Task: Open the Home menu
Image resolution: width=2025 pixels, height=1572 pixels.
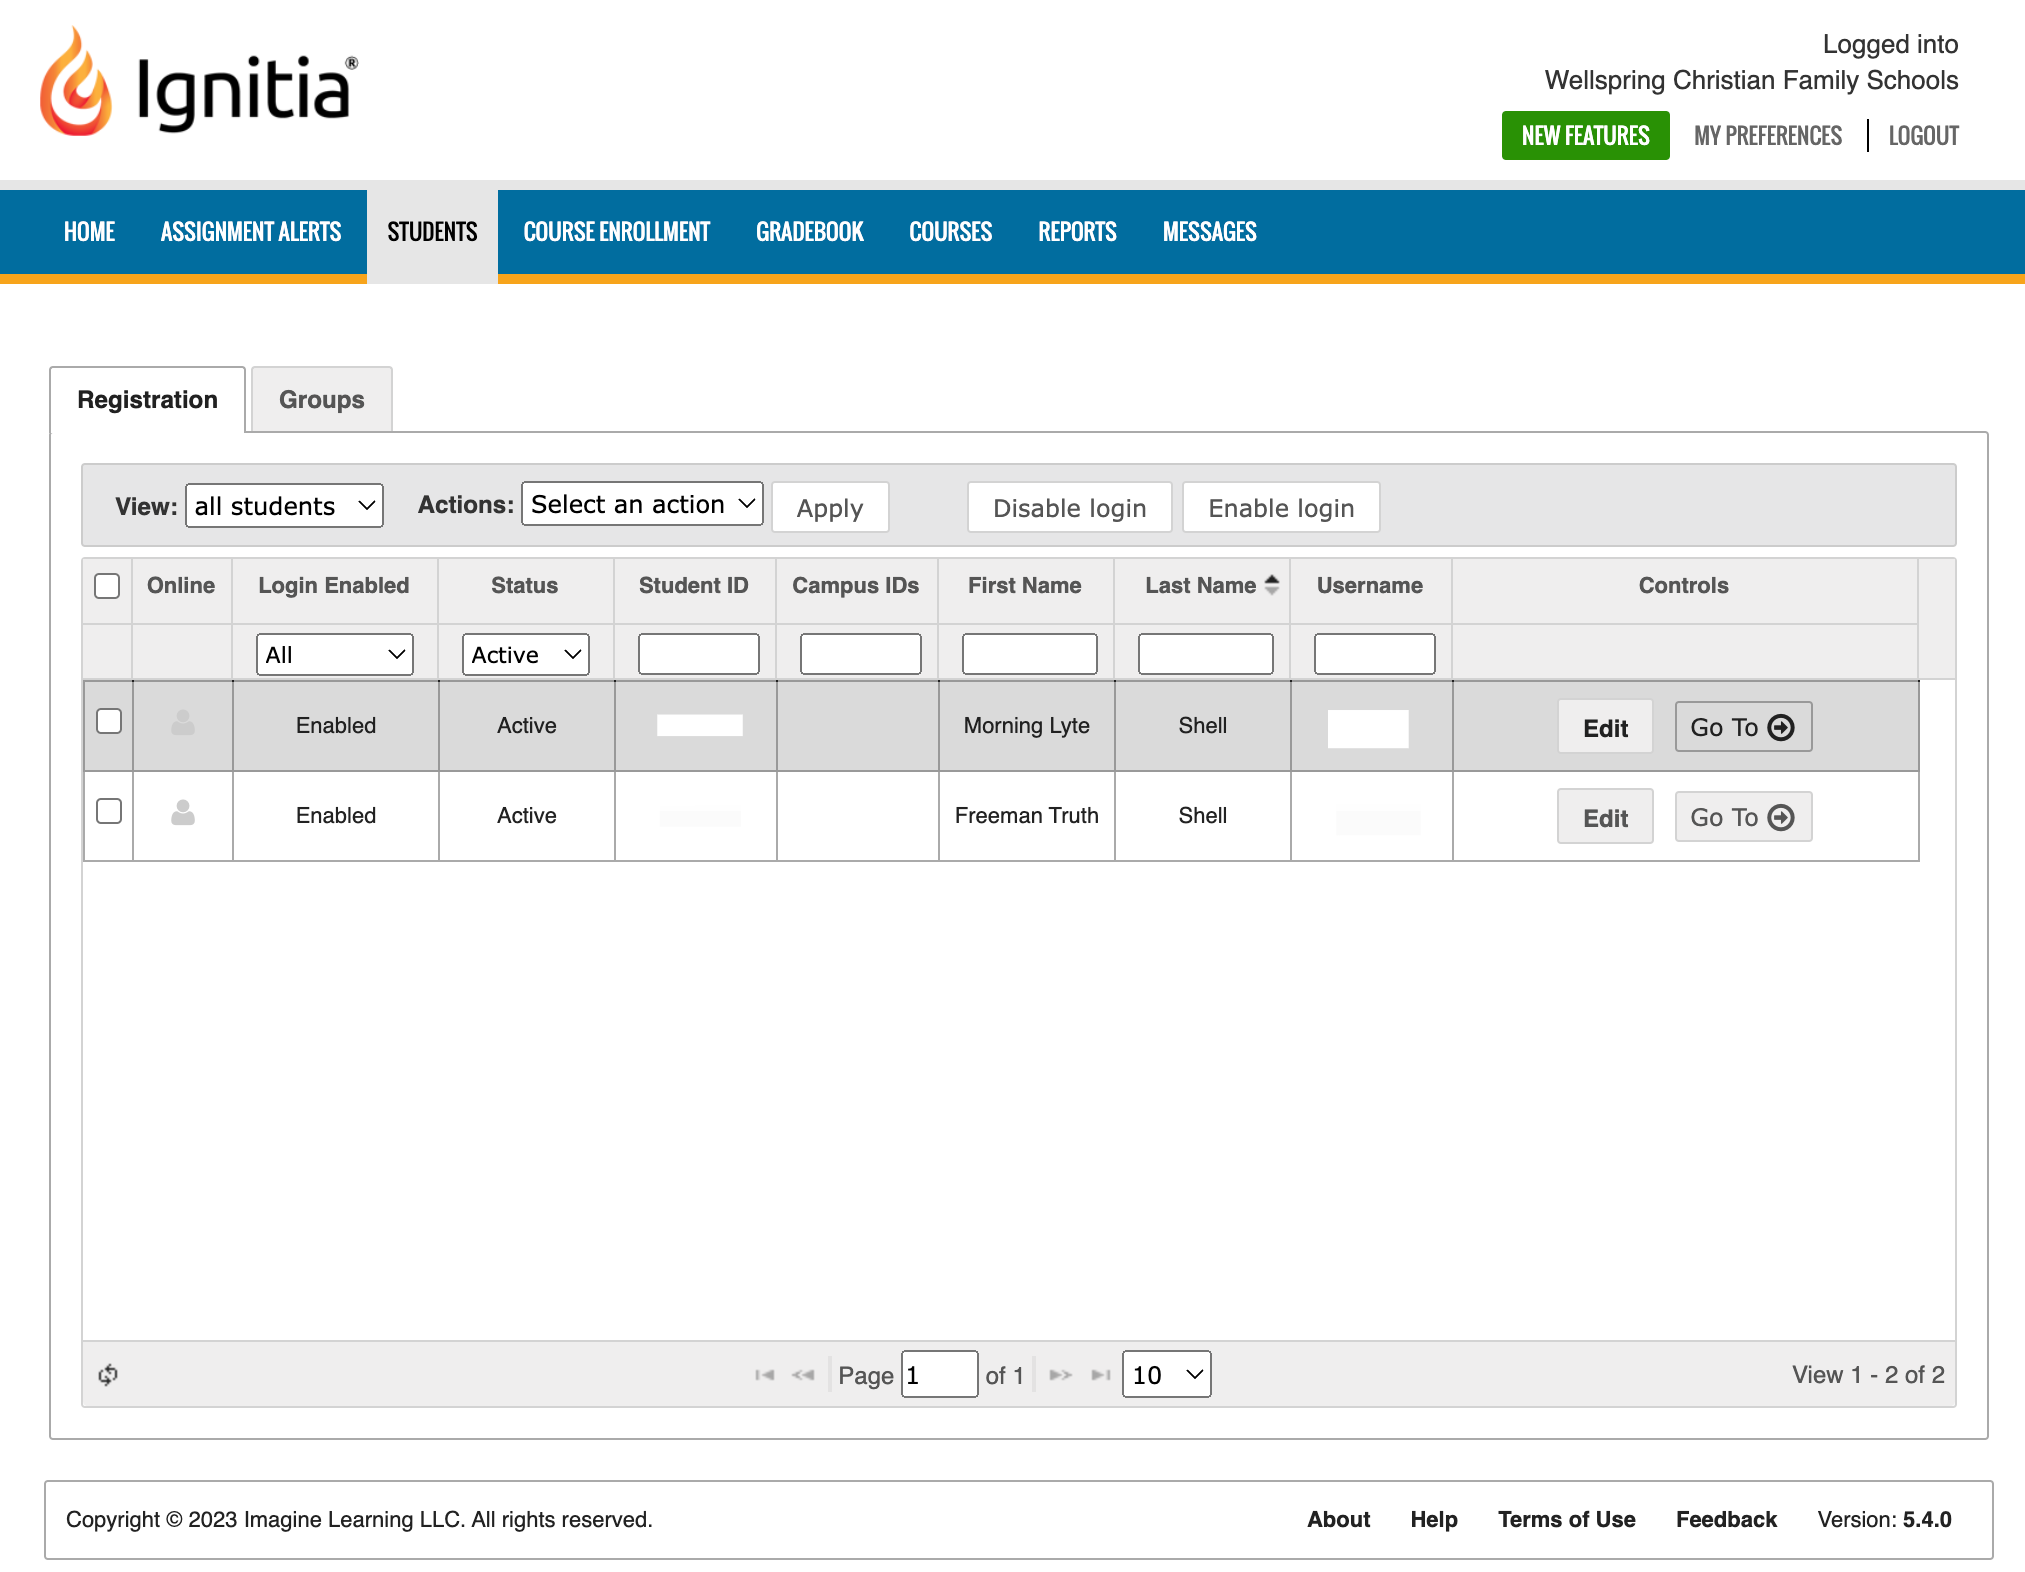Action: click(89, 232)
